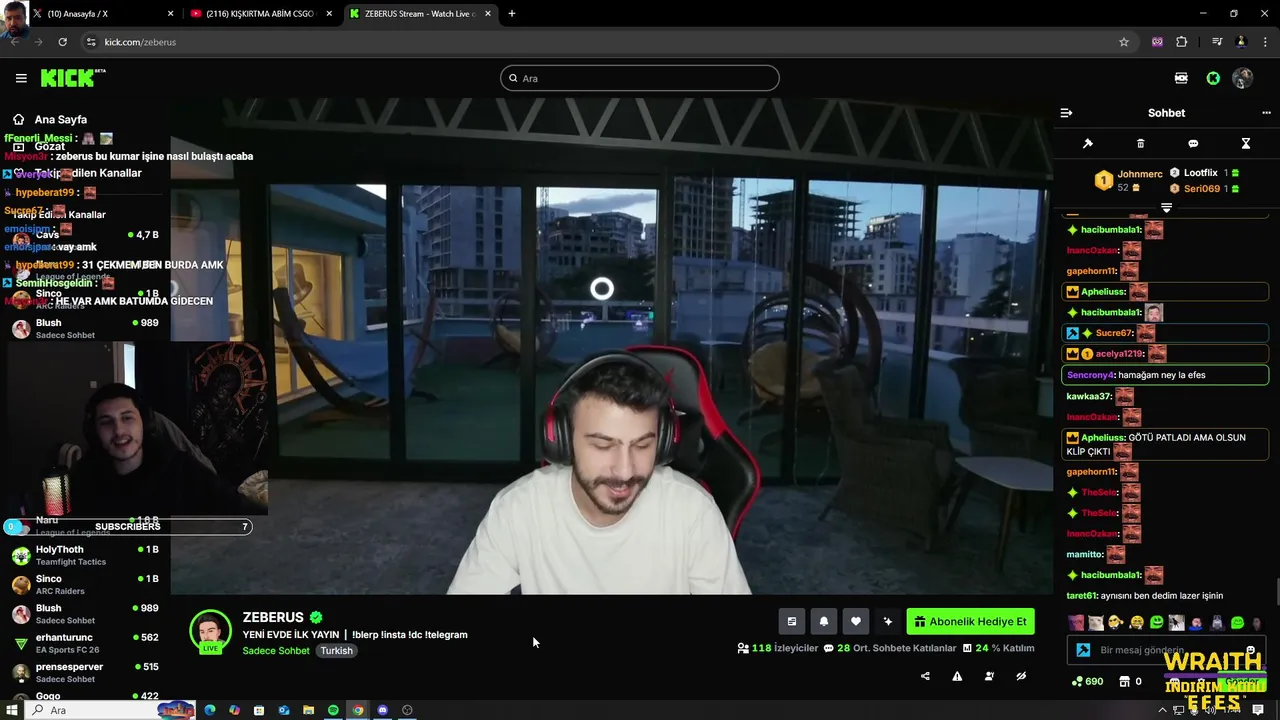This screenshot has width=1280, height=720.
Task: Open channel points balance 690
Action: coord(1087,681)
